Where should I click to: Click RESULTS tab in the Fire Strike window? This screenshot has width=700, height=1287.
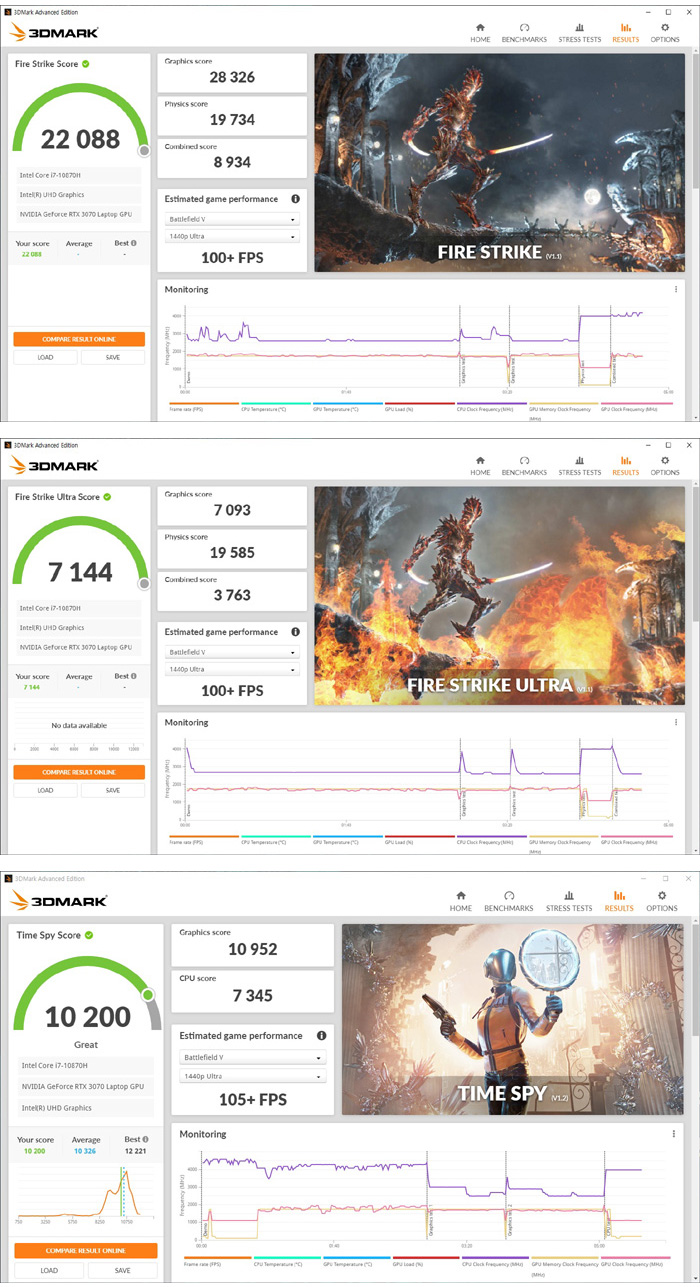click(x=625, y=33)
